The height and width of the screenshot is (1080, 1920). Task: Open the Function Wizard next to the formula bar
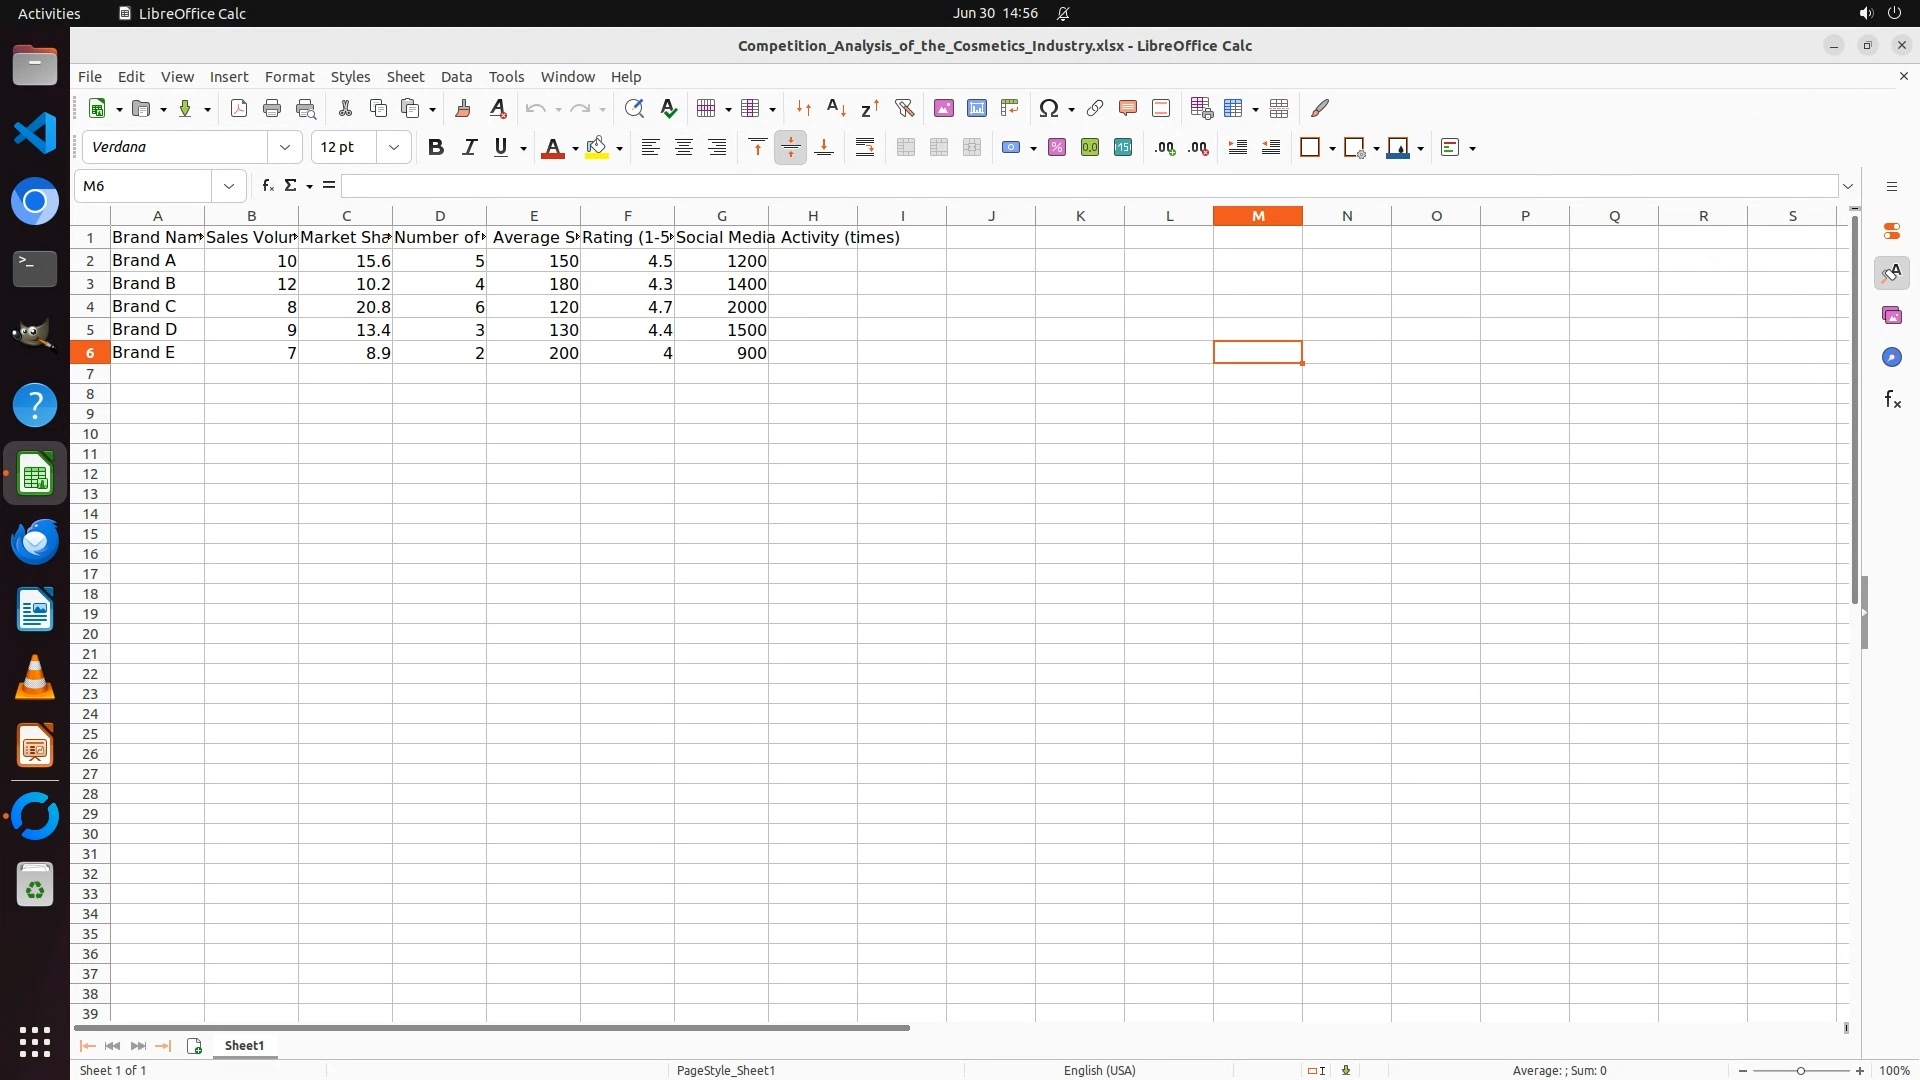click(267, 186)
